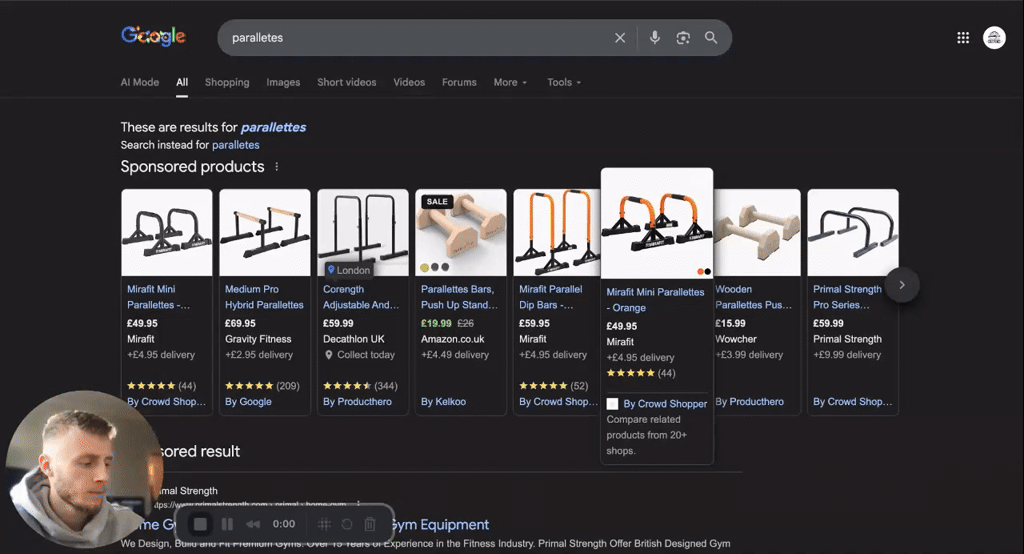Viewport: 1024px width, 554px height.
Task: Open the Google apps grid
Action: click(x=963, y=38)
